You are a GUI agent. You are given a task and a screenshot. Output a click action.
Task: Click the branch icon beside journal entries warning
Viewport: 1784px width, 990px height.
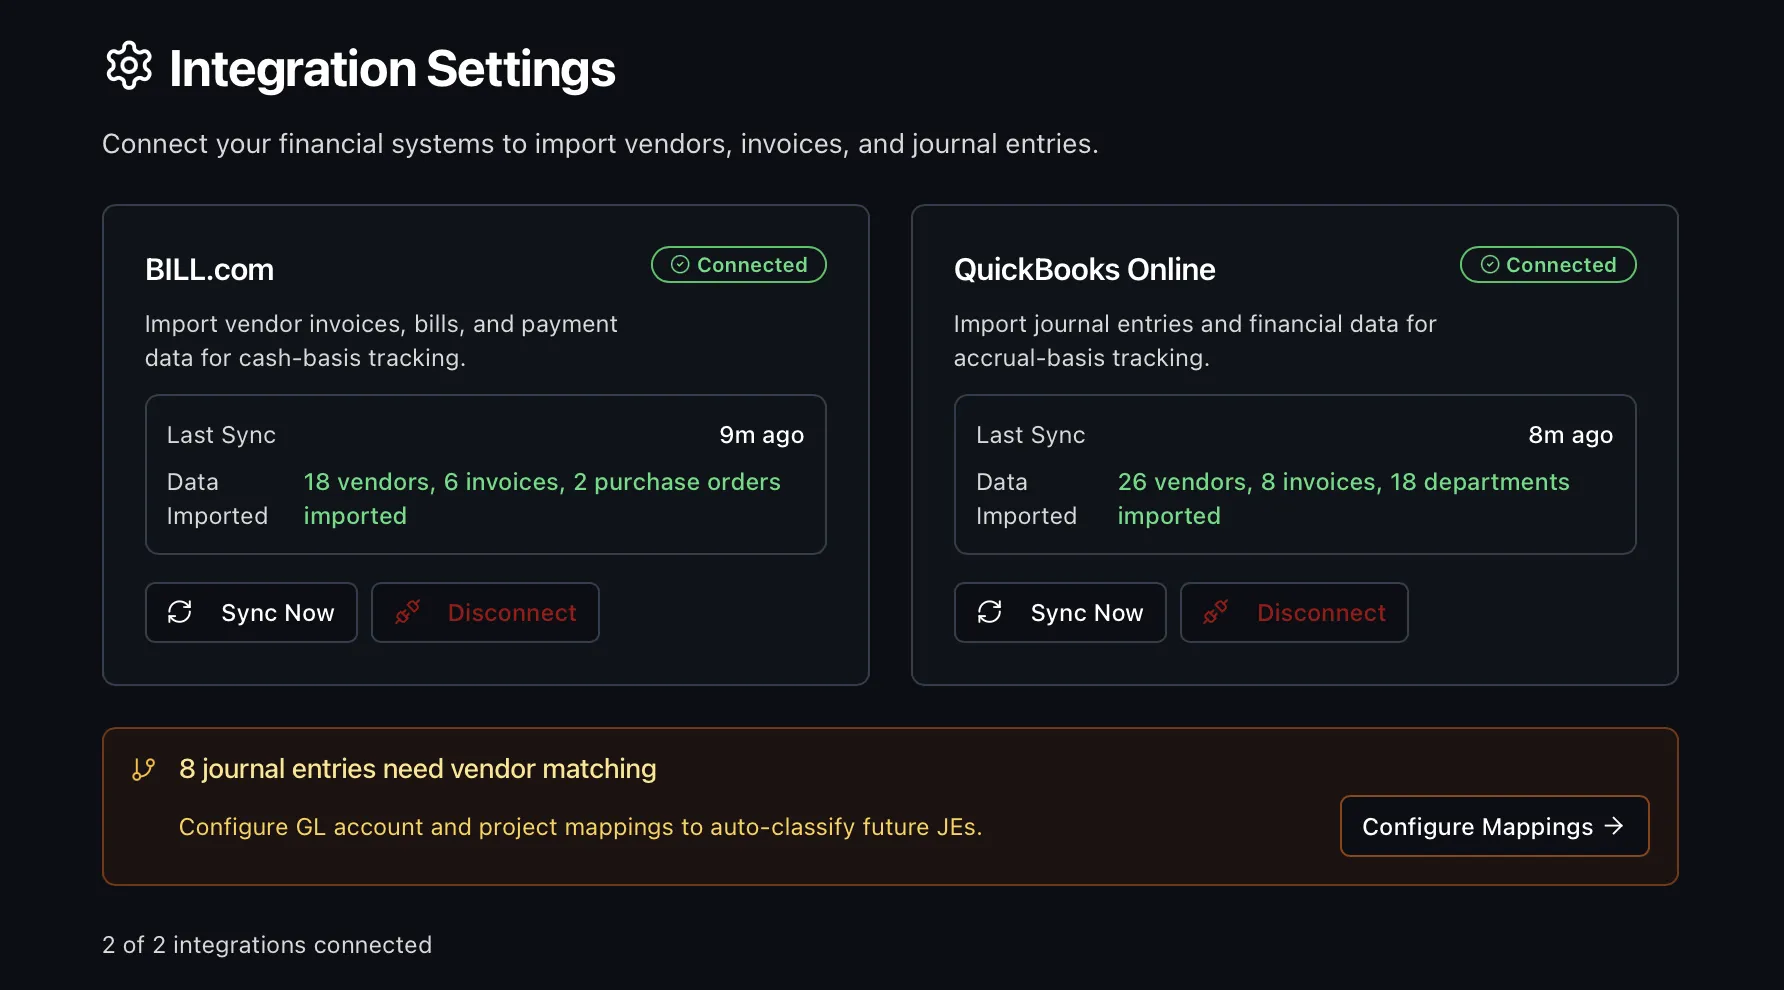pyautogui.click(x=143, y=768)
